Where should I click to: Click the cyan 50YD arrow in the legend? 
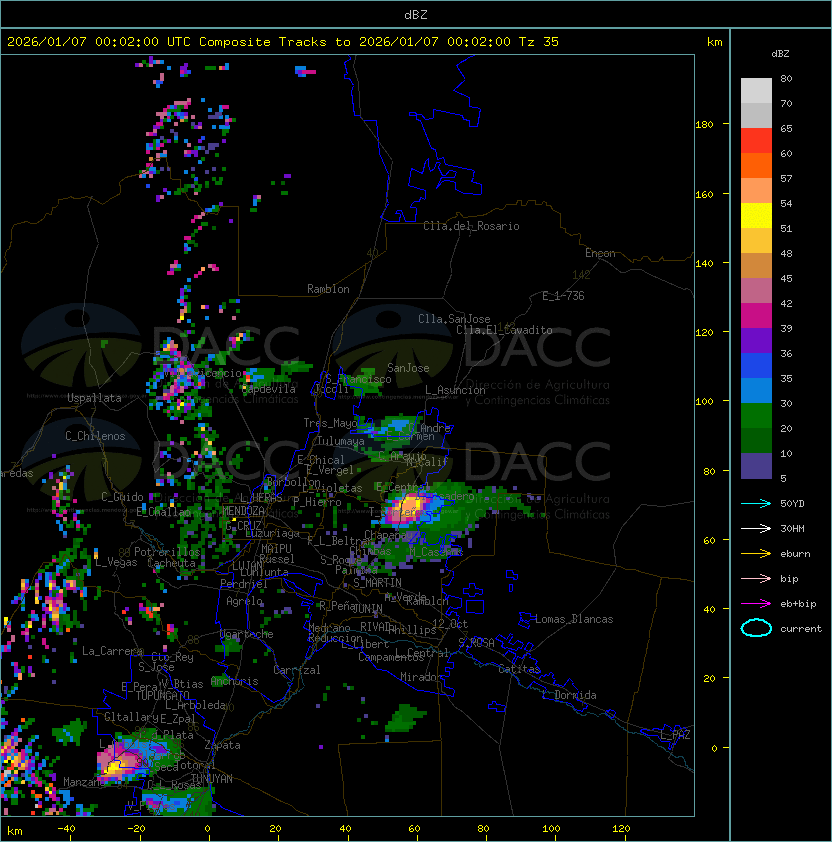tap(756, 503)
